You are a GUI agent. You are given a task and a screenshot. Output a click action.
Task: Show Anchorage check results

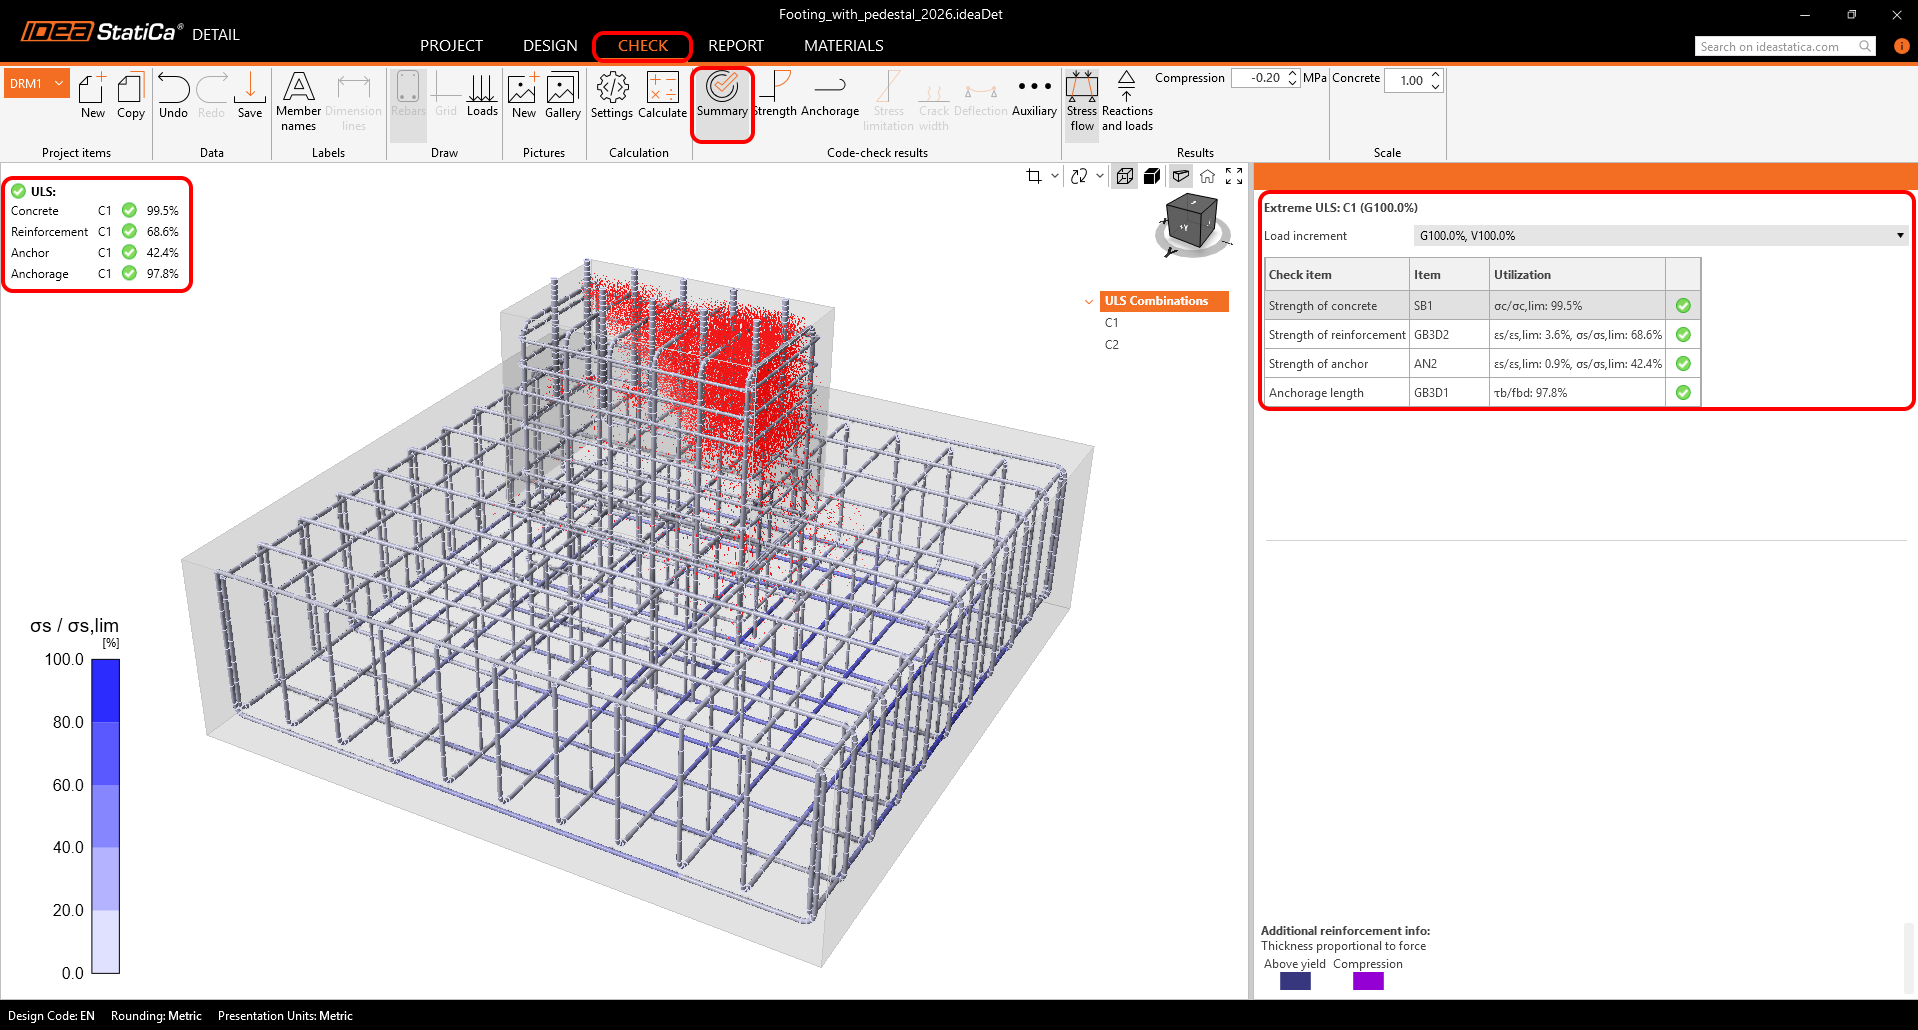tap(829, 96)
